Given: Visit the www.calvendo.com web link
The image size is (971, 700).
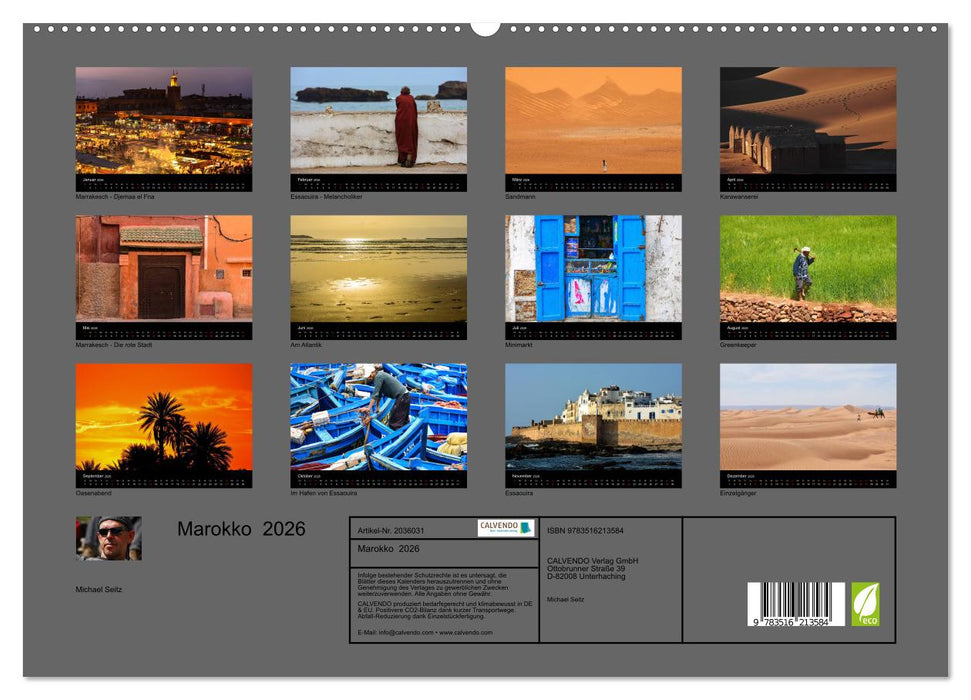Looking at the screenshot, I should click(x=466, y=633).
